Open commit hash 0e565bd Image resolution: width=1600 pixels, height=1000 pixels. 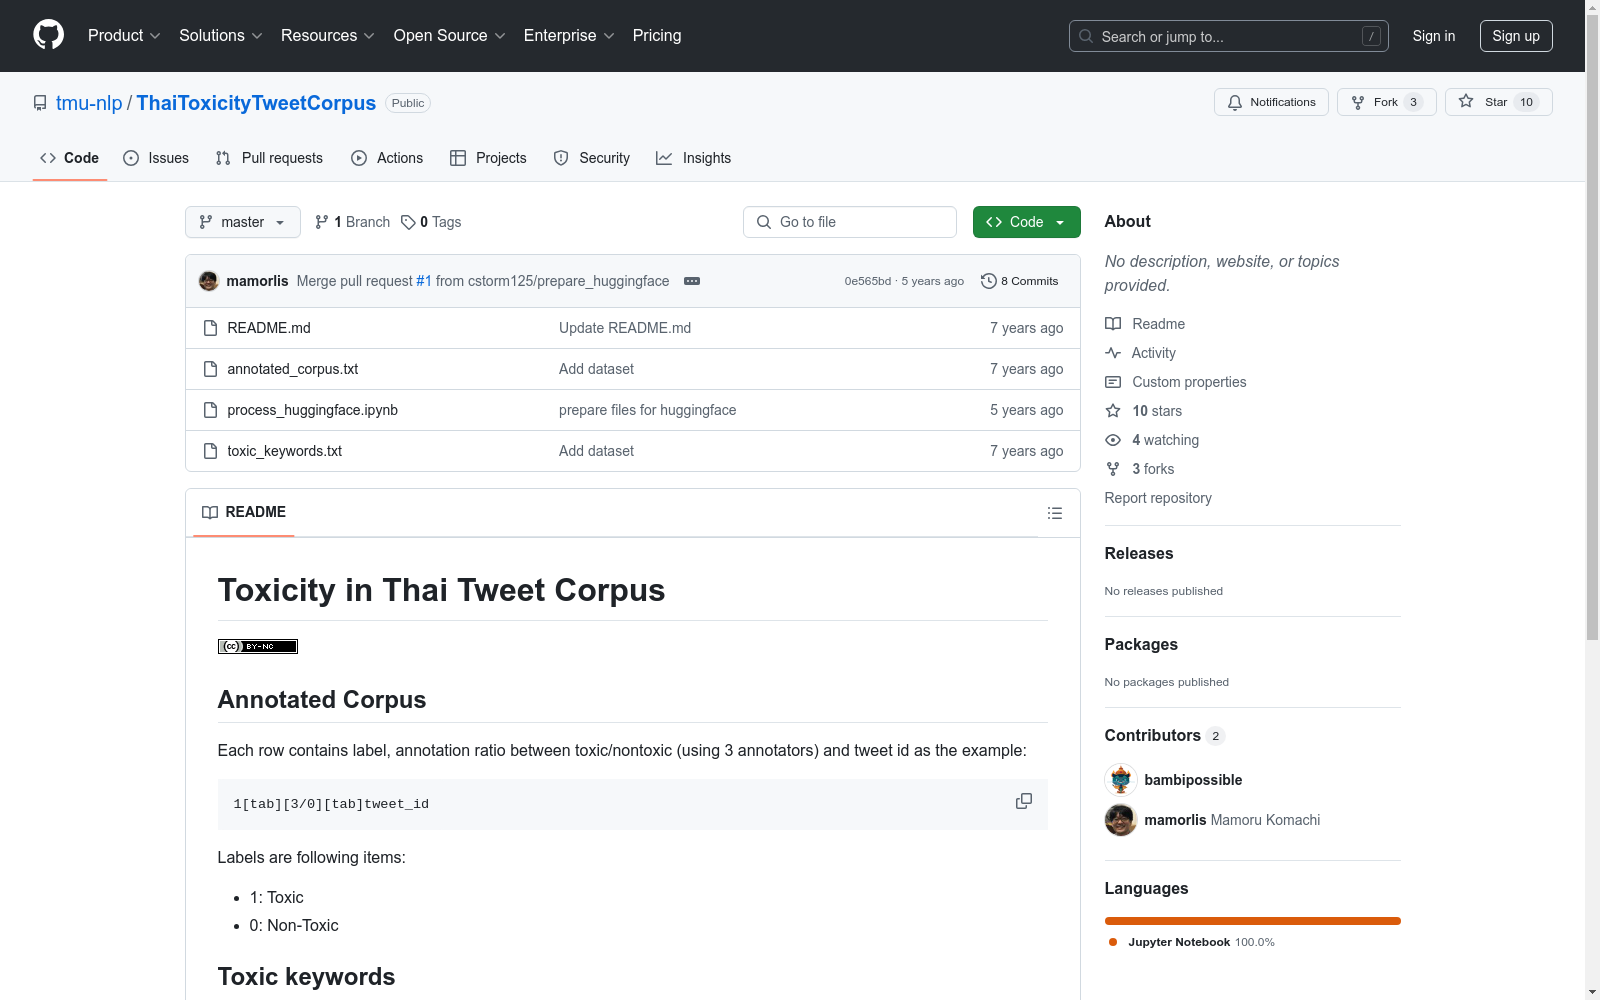[868, 281]
